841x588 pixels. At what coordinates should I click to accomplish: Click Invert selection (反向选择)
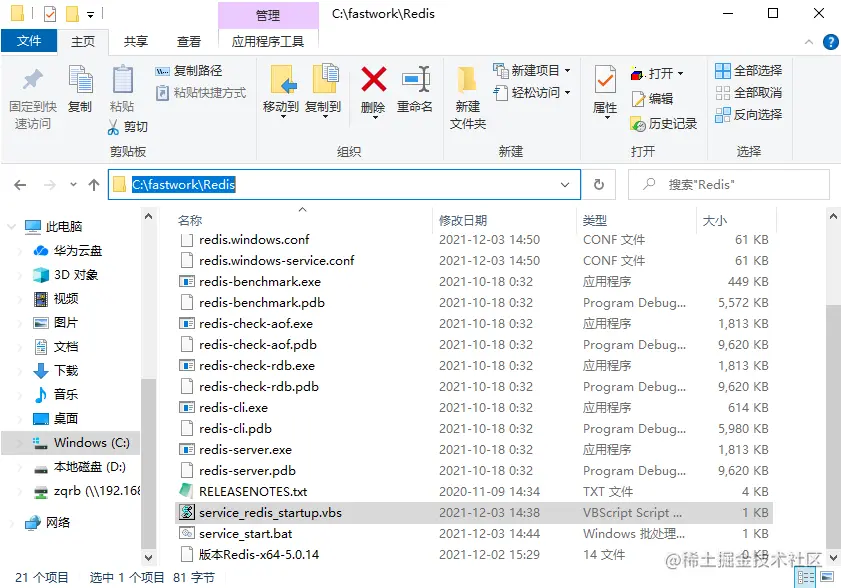tap(748, 114)
